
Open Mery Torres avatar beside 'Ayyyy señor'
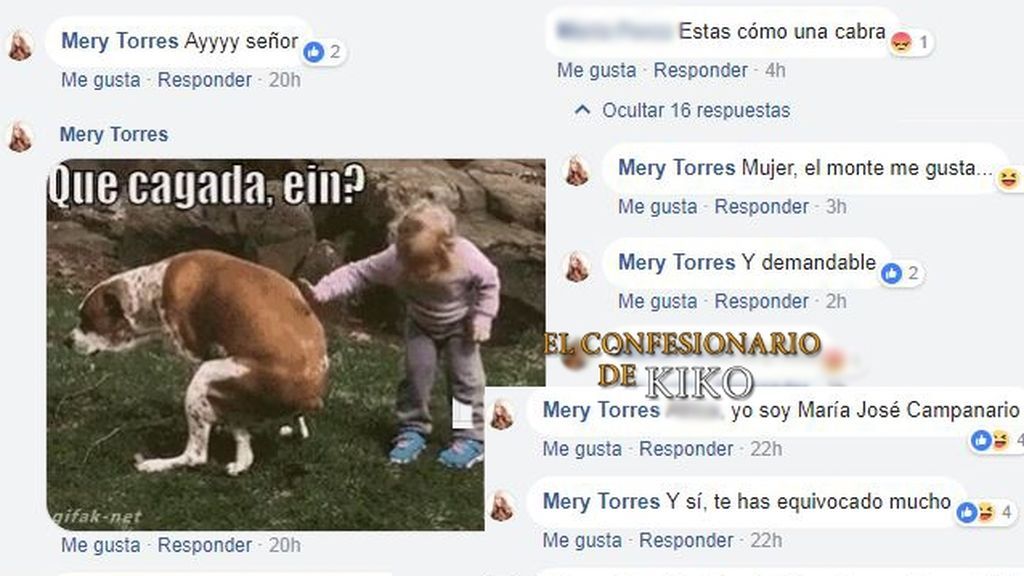(x=20, y=46)
